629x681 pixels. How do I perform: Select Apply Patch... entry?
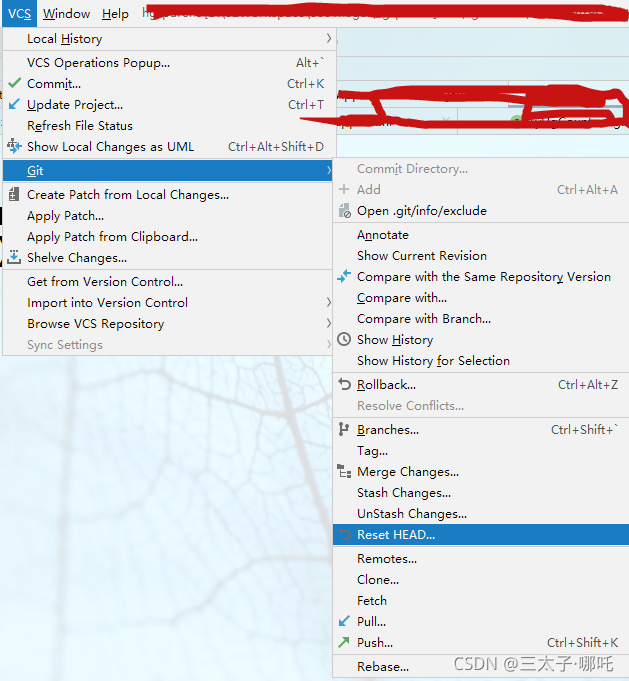[x=168, y=215]
